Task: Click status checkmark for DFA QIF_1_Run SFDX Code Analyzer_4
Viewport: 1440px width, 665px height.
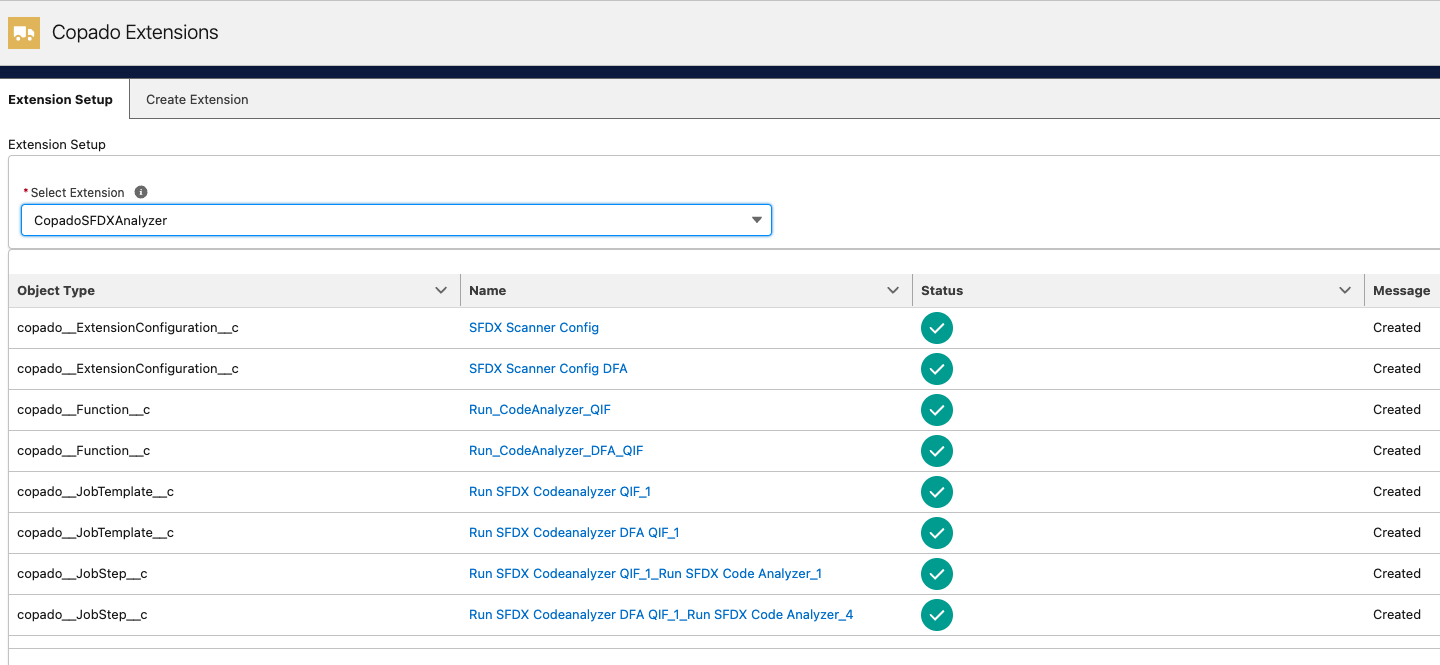Action: (x=937, y=615)
